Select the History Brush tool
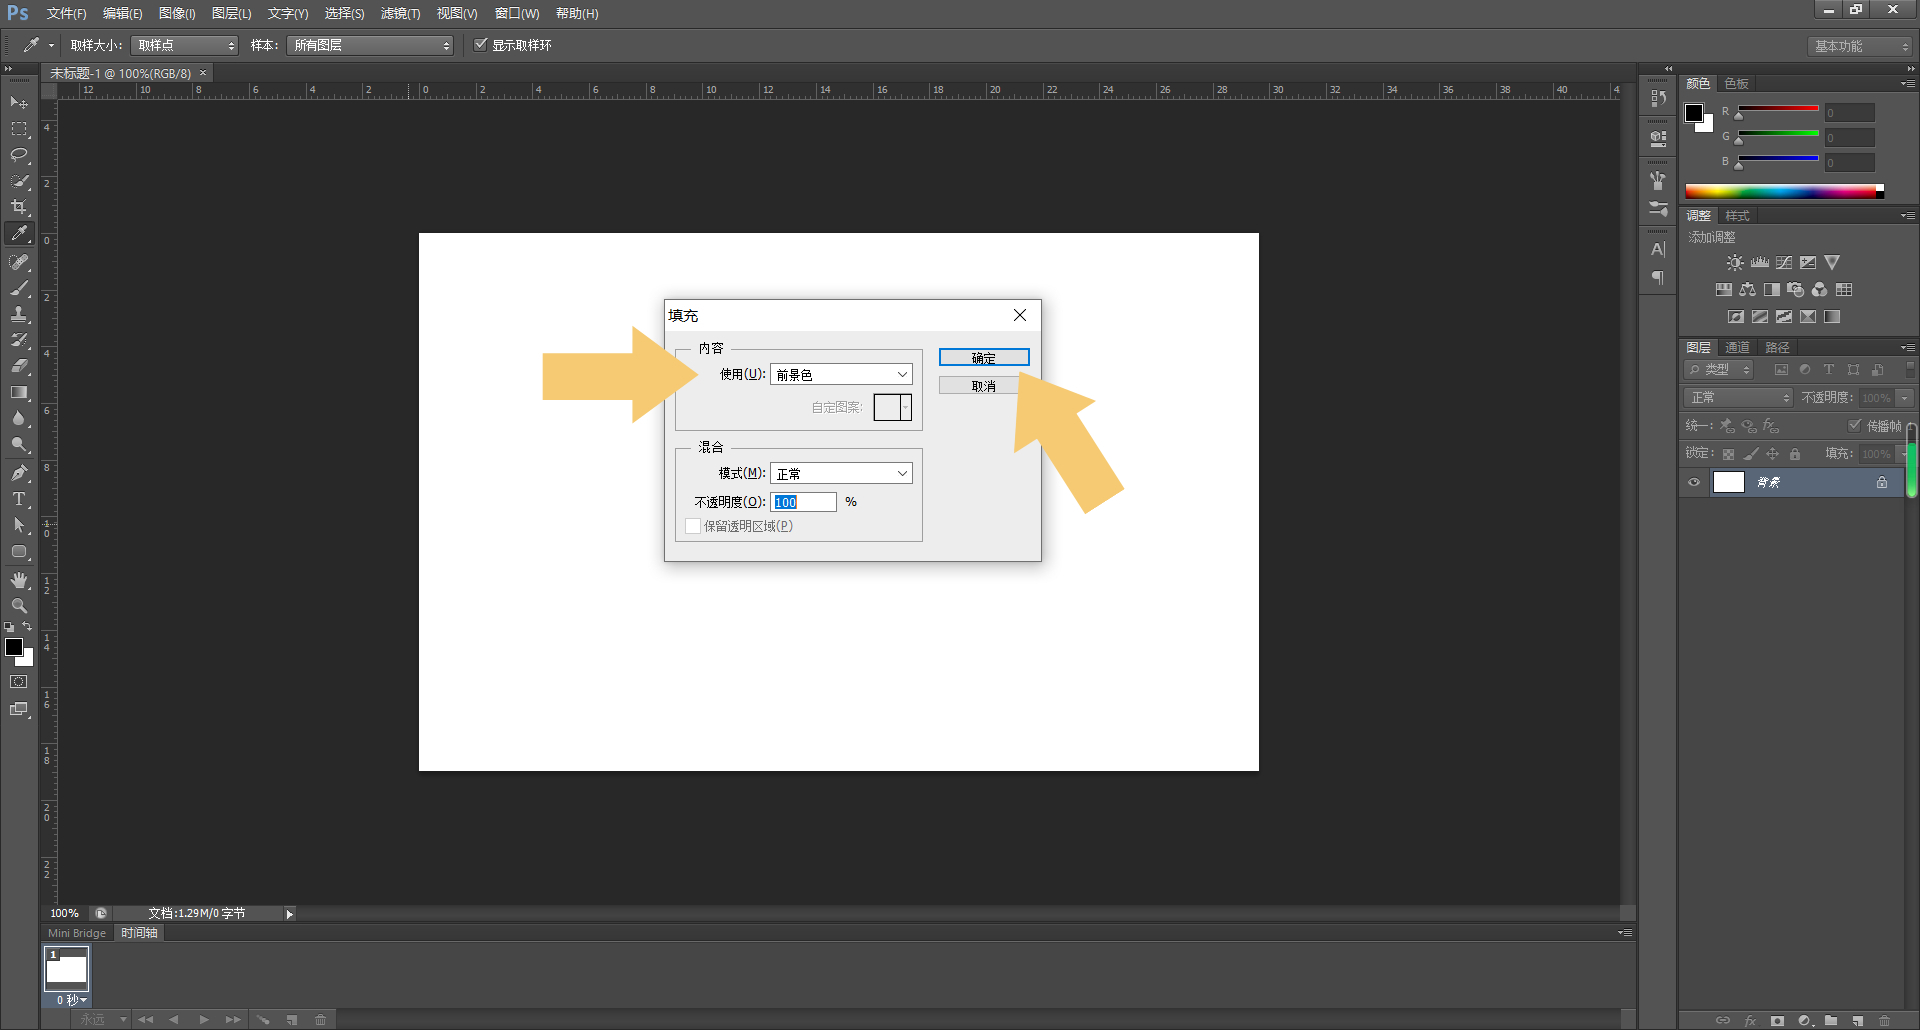 (19, 340)
